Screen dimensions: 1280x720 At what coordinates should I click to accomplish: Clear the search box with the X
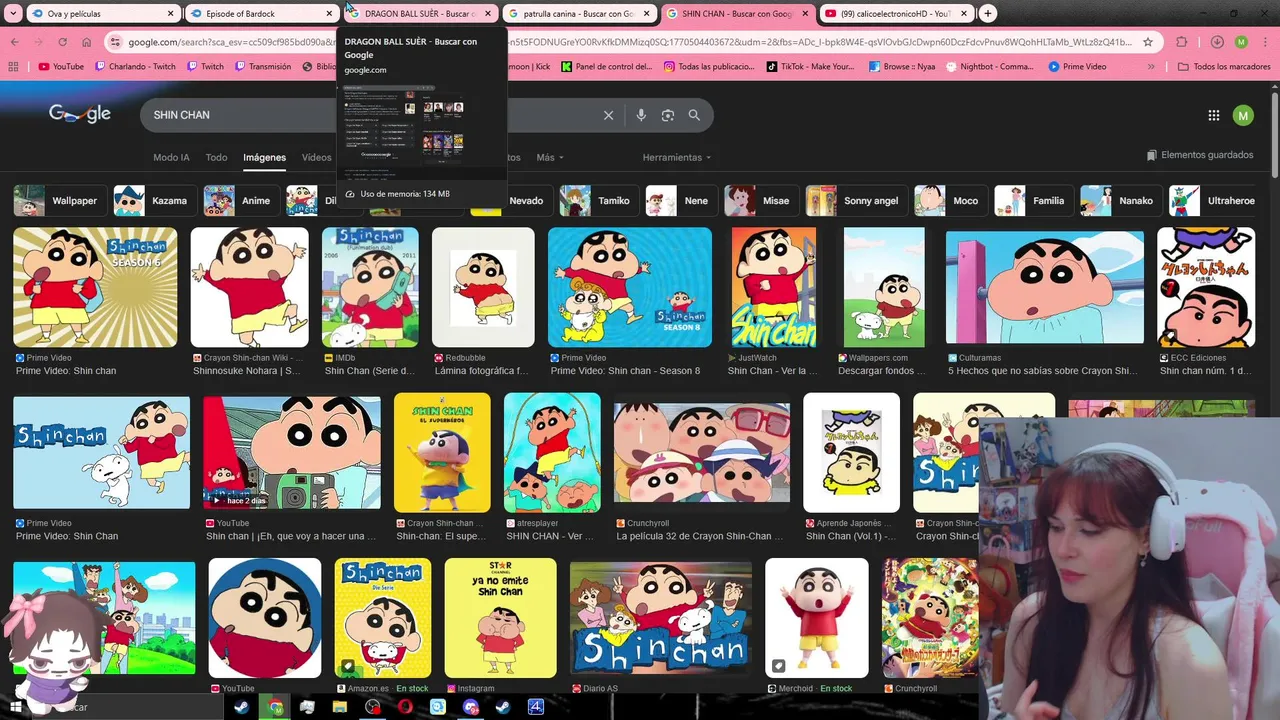(608, 115)
